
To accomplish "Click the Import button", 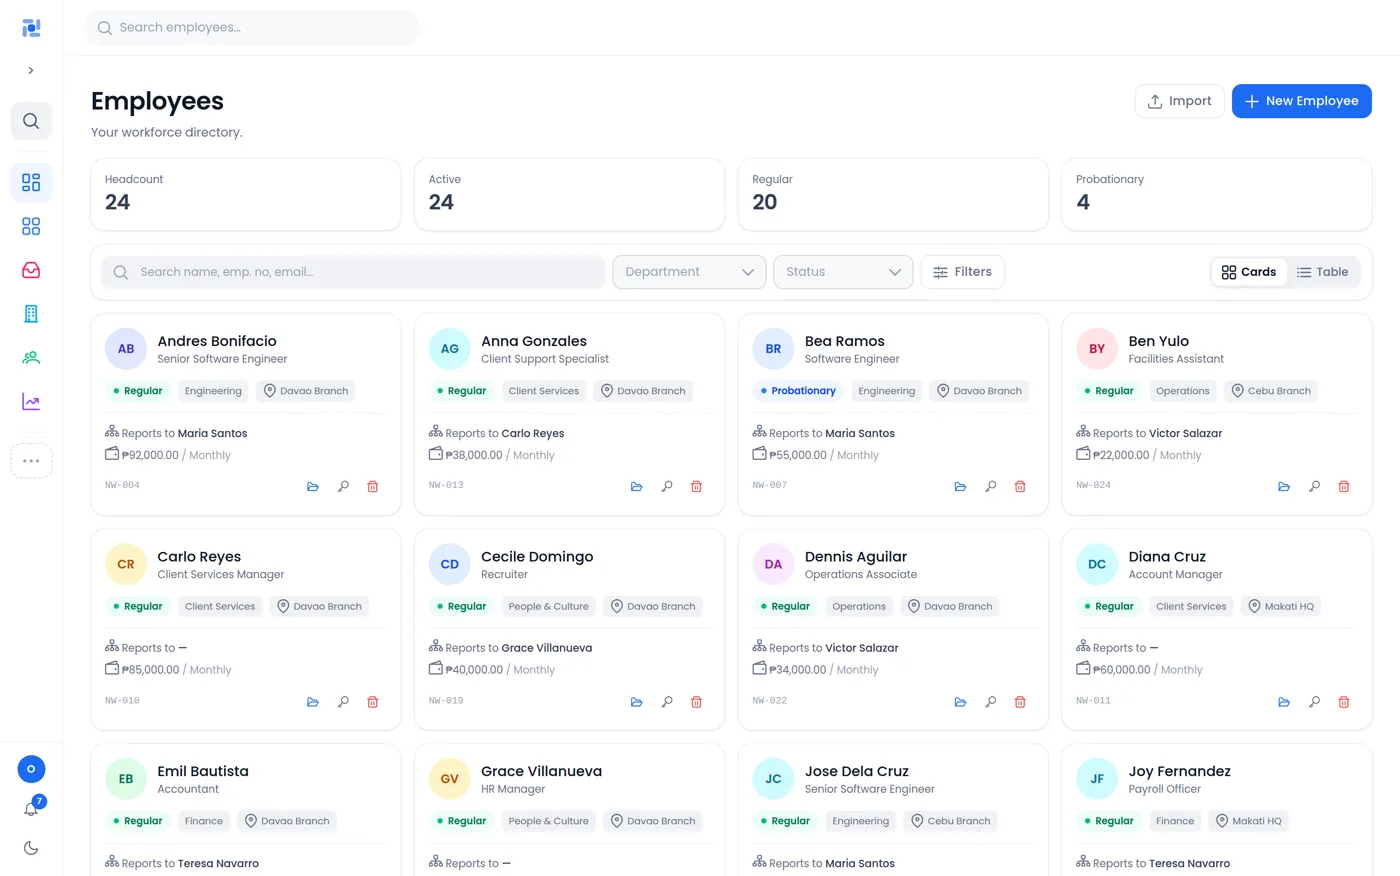I will coord(1180,101).
